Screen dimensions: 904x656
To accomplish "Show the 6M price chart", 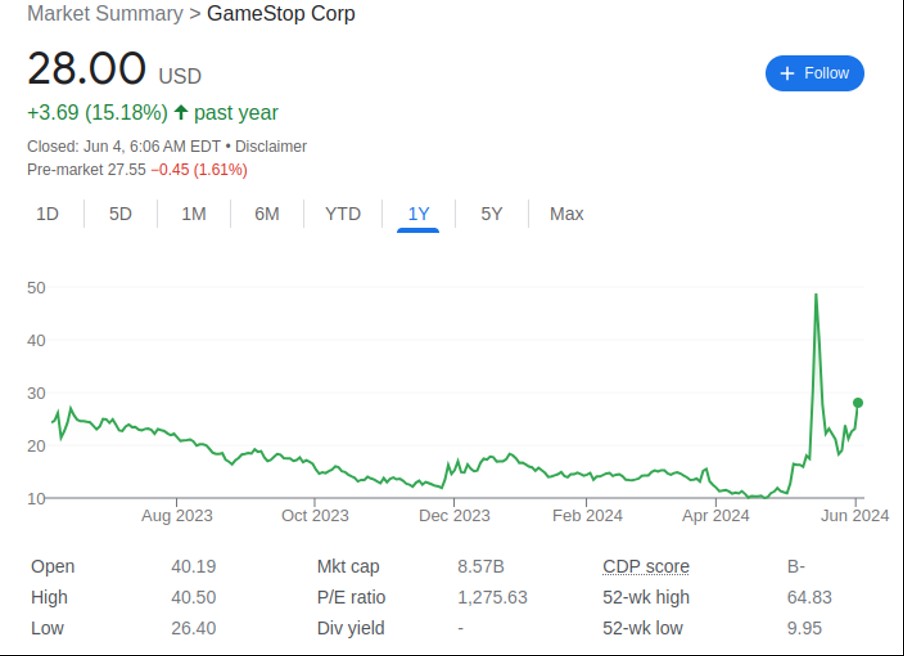I will (267, 214).
